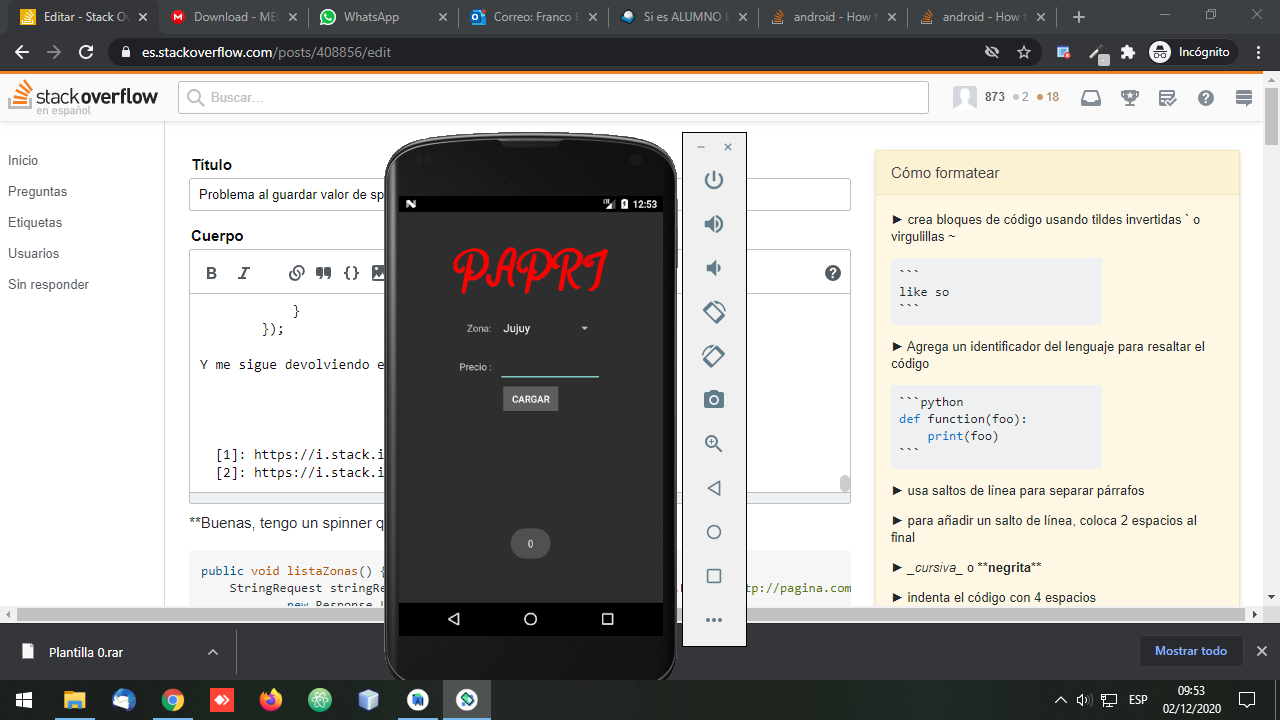Open emulator extended controls (three dots)
1280x720 pixels.
pyautogui.click(x=713, y=620)
